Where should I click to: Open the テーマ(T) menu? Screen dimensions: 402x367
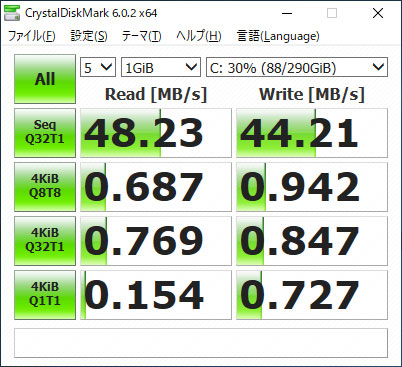(x=142, y=36)
